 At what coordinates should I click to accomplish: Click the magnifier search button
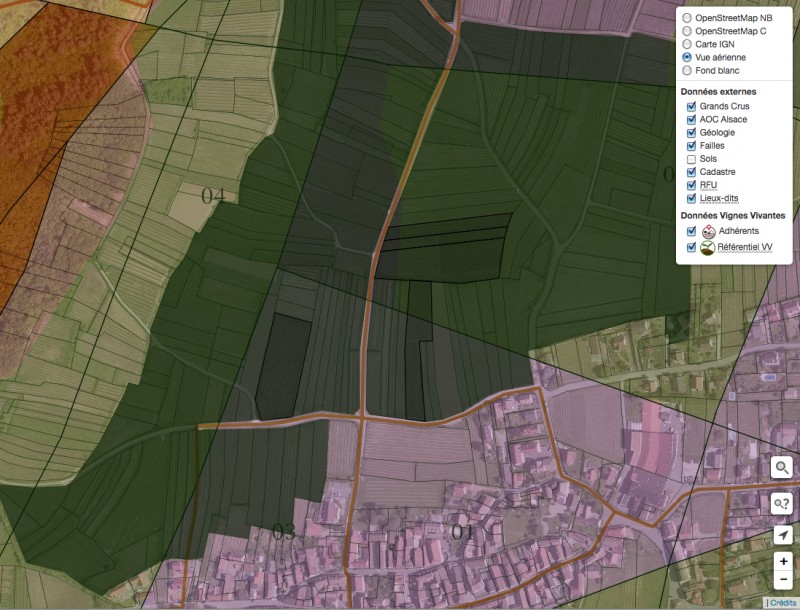783,468
